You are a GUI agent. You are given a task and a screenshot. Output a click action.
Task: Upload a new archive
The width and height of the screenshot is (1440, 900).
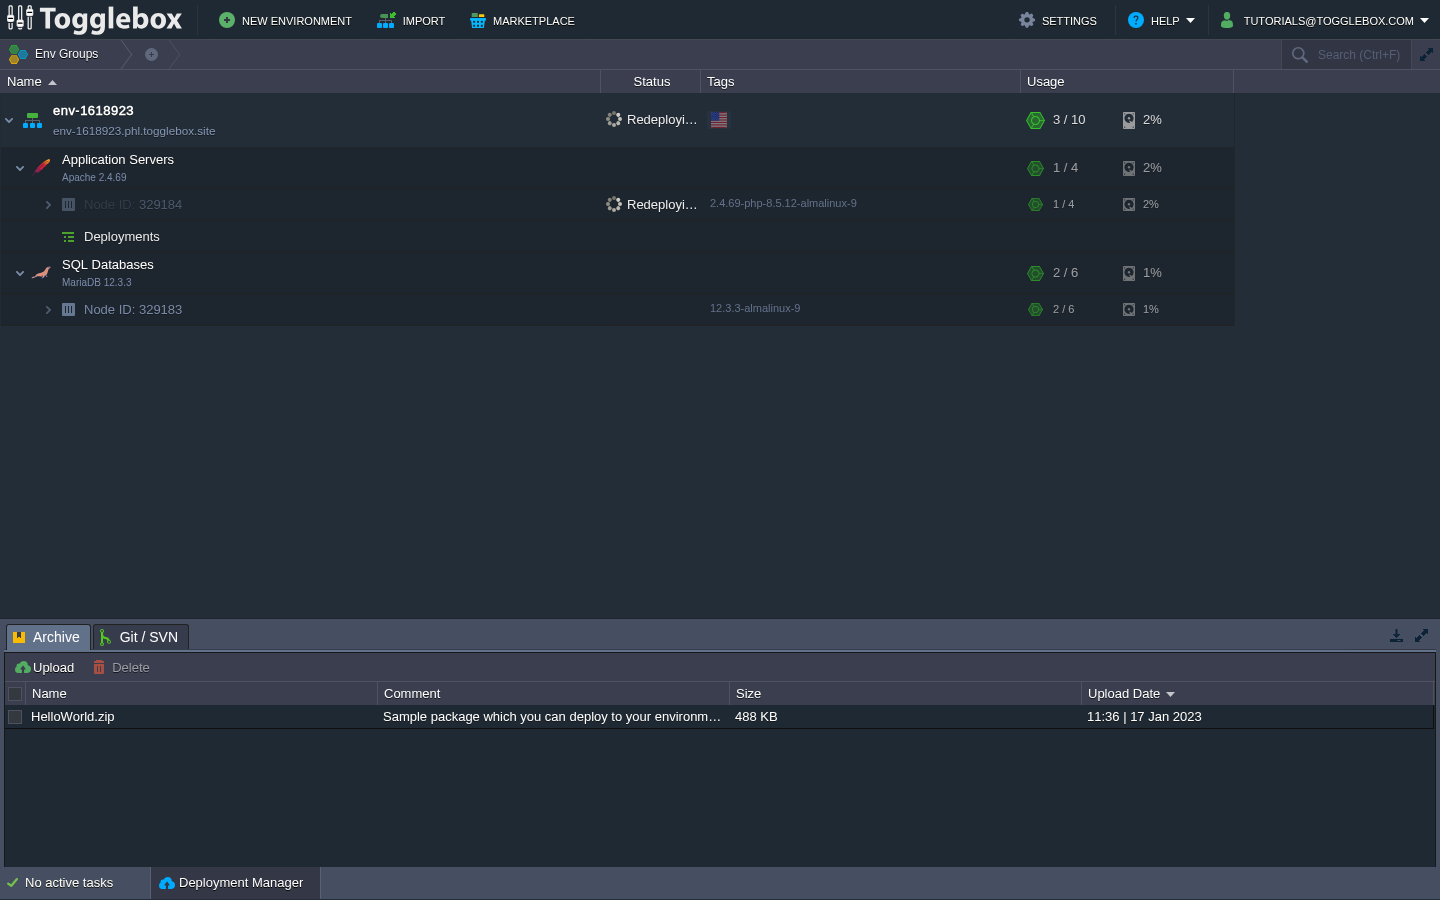click(45, 668)
